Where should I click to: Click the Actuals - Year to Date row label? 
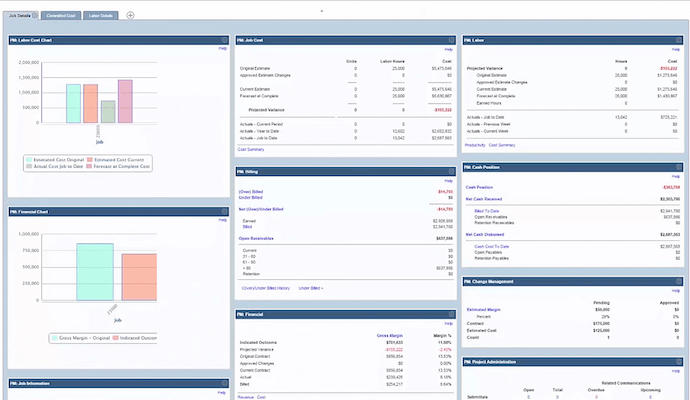259,131
